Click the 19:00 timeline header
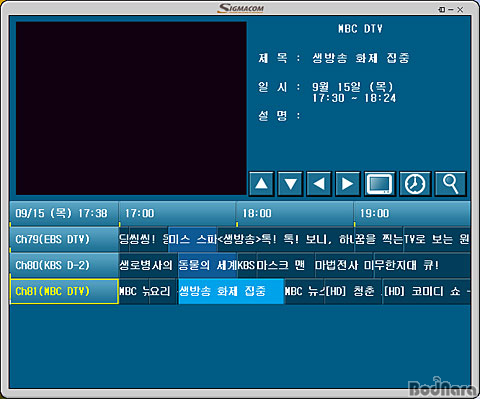The image size is (480, 399). click(x=412, y=213)
